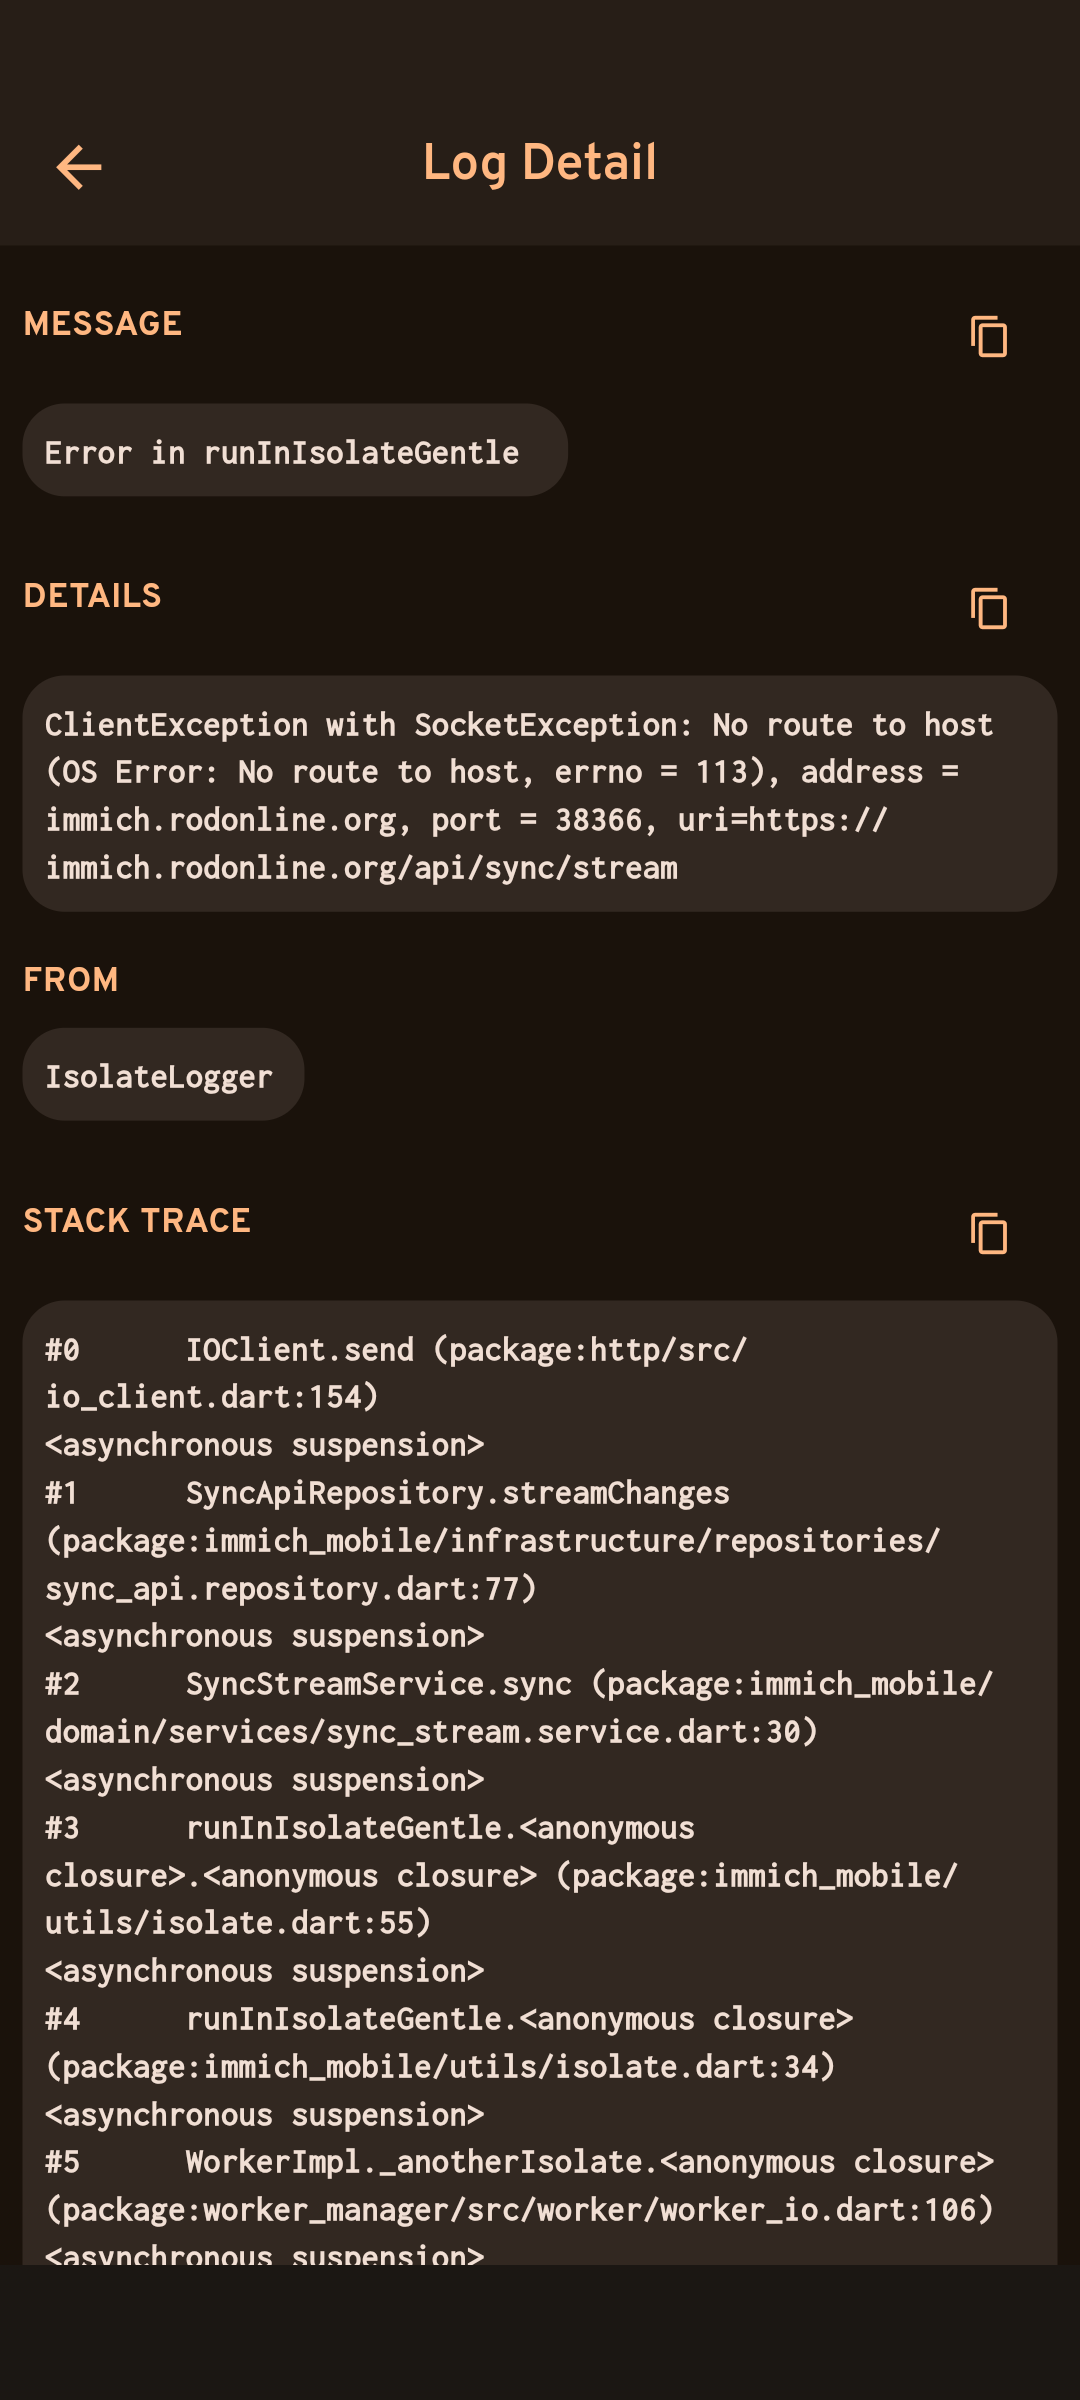
Task: Tap the MESSAGE section header
Action: pos(103,324)
